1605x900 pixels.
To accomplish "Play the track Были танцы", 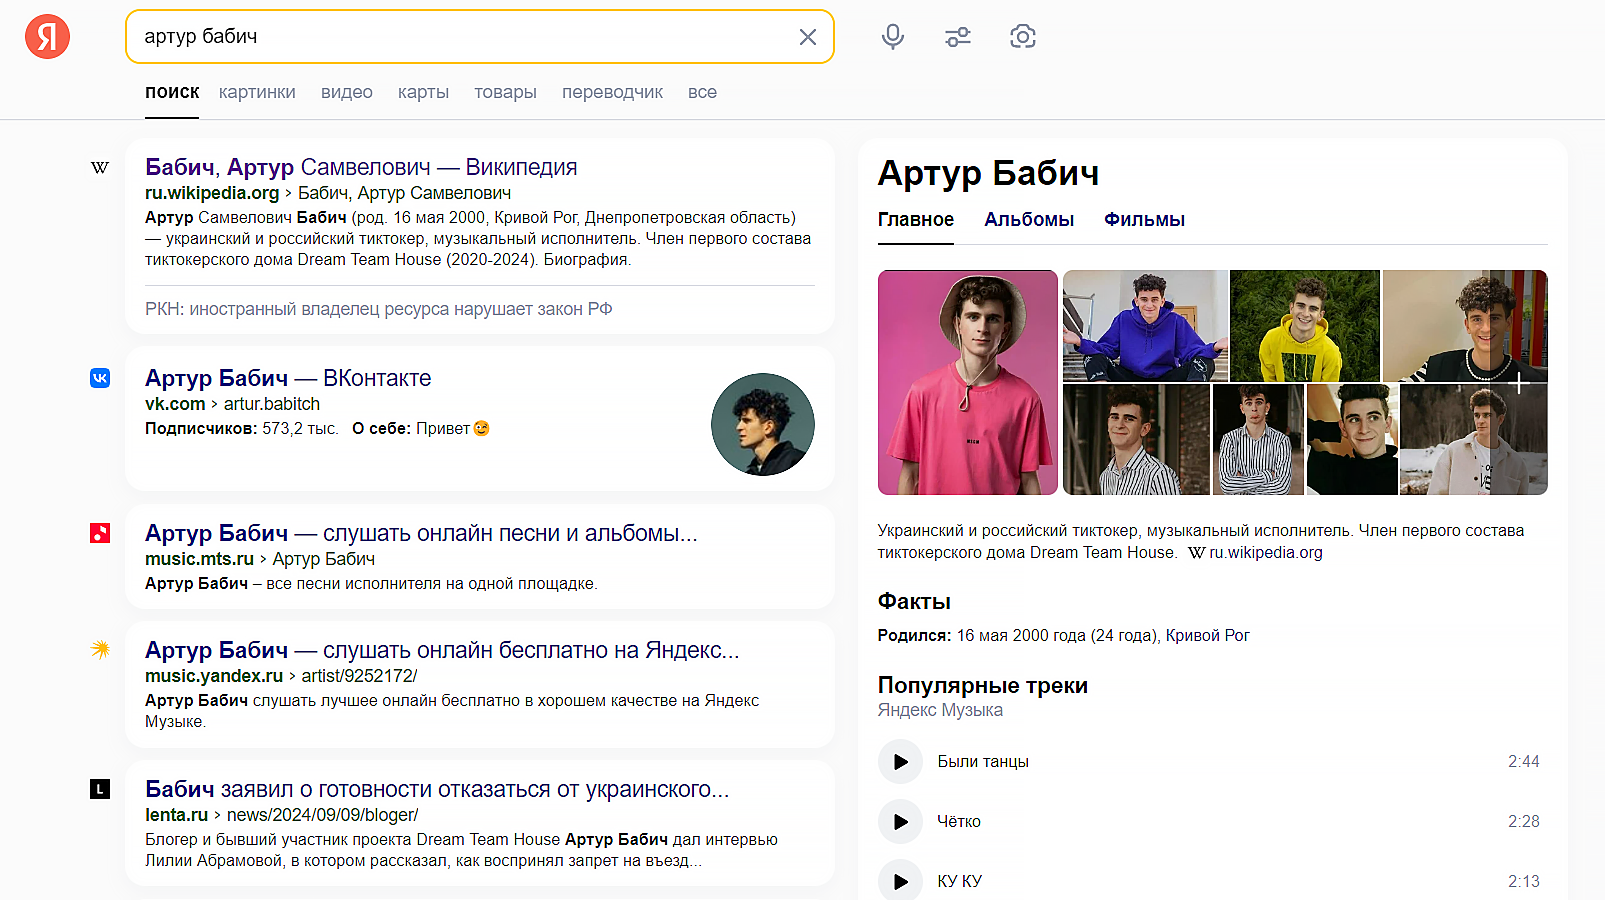I will (900, 762).
